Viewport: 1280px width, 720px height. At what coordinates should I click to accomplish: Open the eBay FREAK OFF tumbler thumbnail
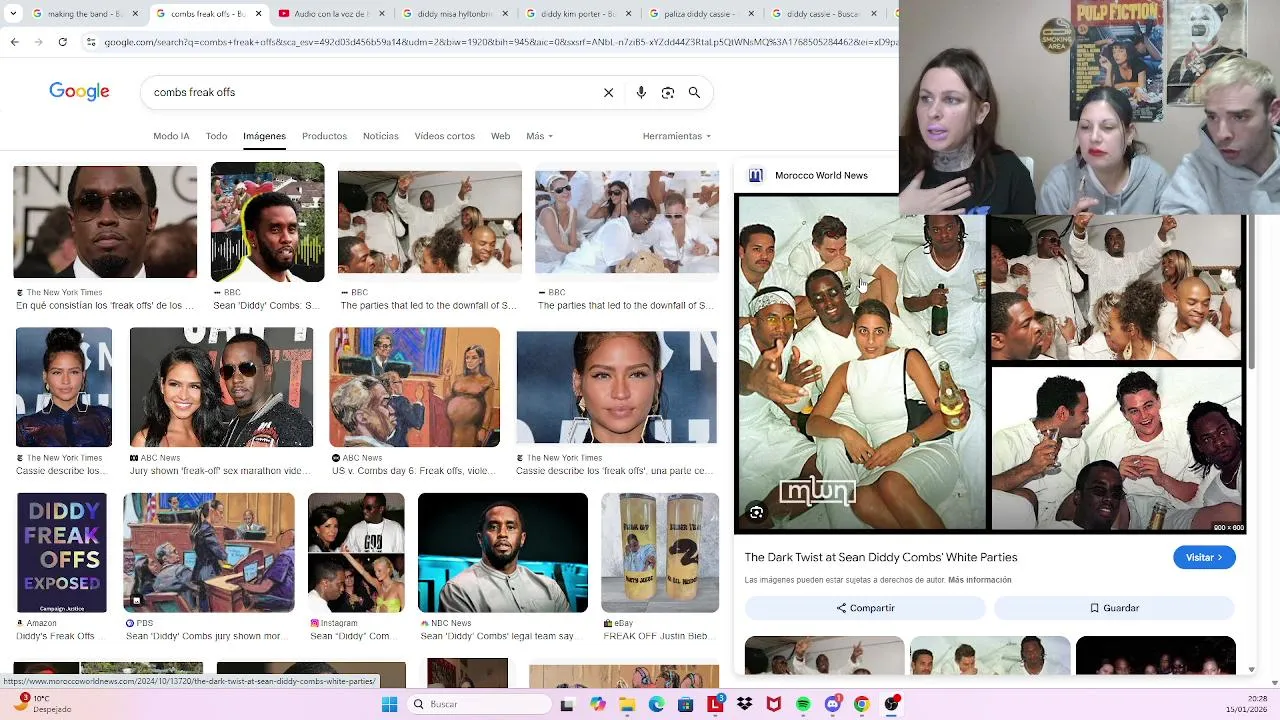[660, 553]
